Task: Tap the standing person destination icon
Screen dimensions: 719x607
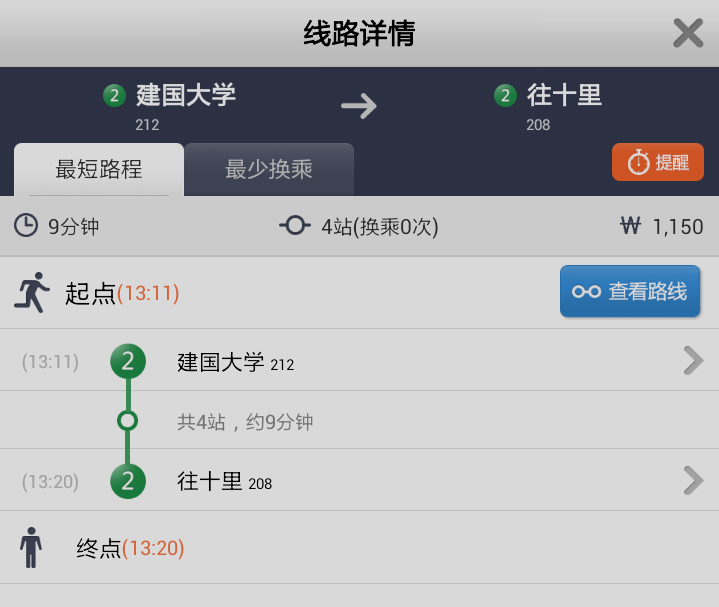Action: point(32,548)
